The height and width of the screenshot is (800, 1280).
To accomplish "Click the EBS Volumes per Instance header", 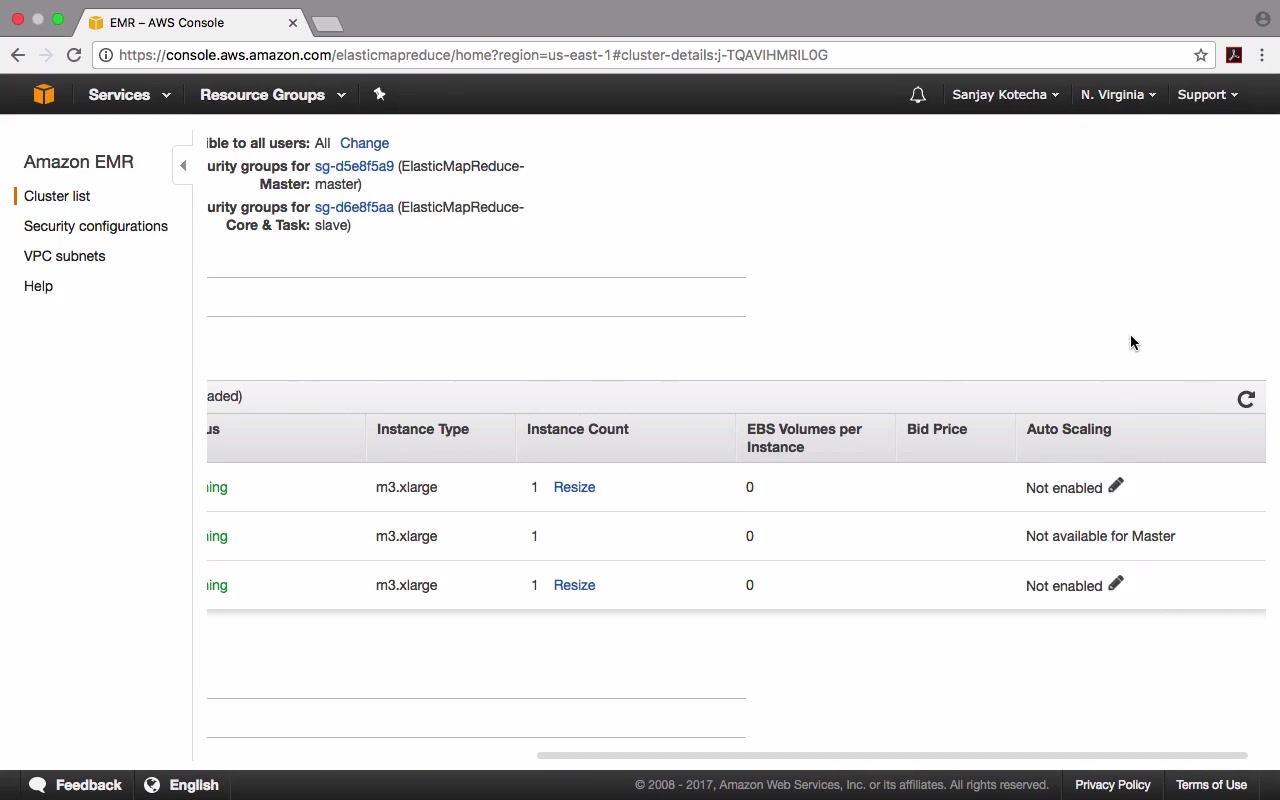I will pos(804,438).
